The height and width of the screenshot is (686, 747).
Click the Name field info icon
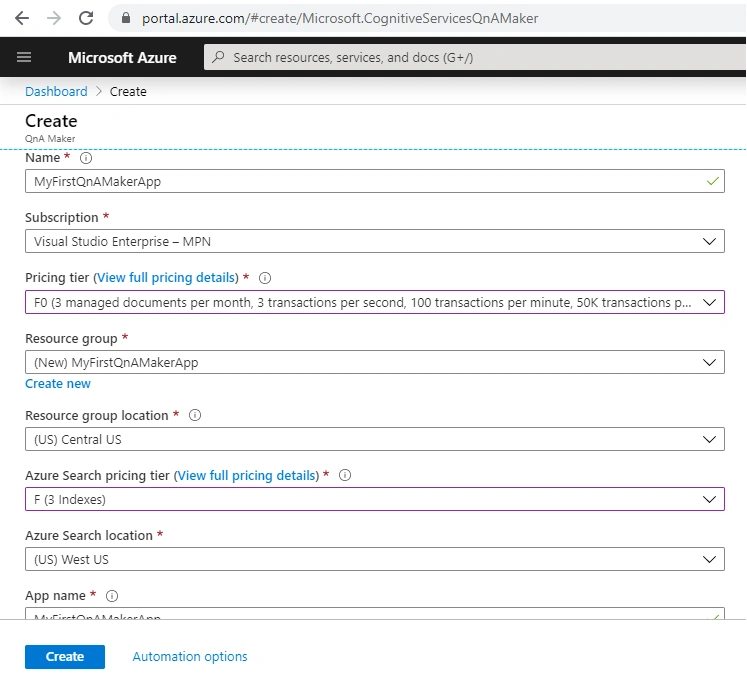point(86,158)
